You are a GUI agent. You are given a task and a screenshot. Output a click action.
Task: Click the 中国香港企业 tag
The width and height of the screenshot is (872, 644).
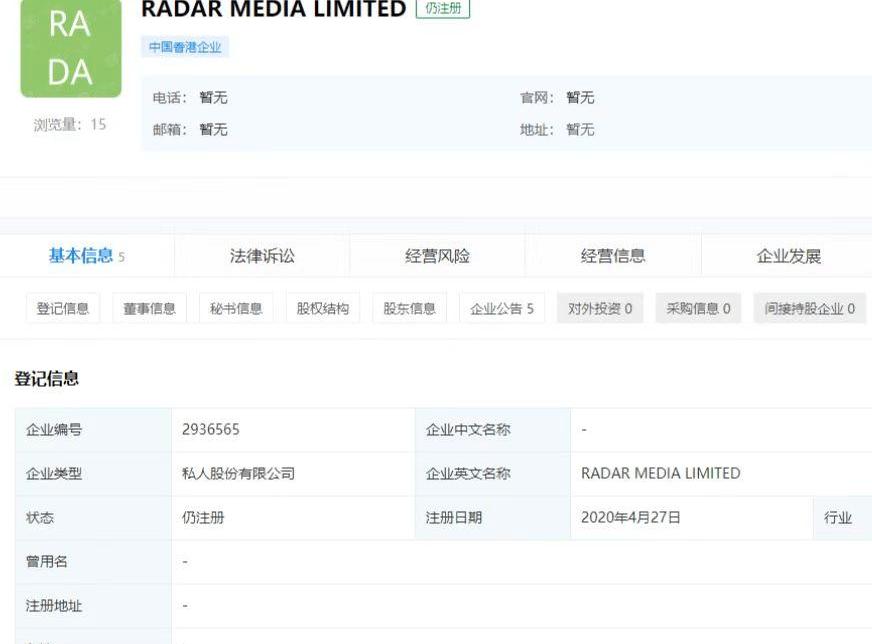[185, 47]
